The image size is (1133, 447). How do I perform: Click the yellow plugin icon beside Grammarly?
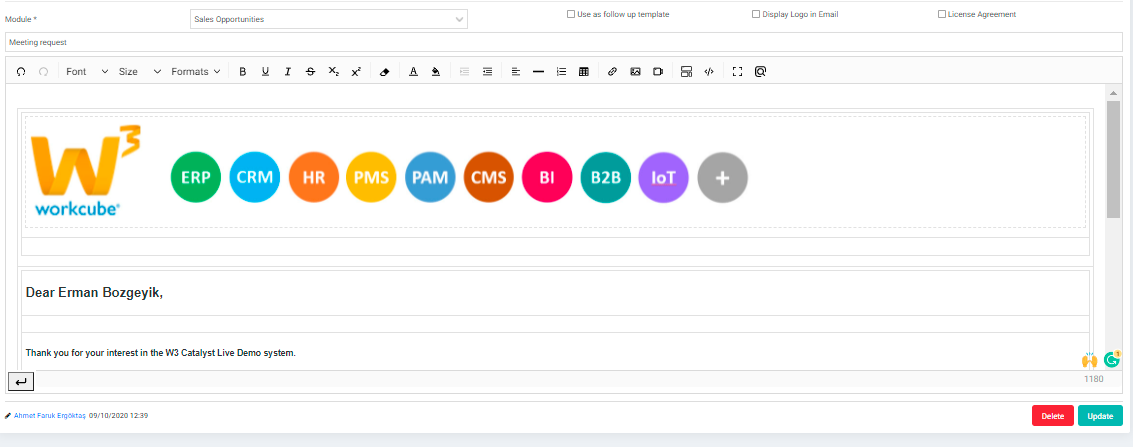[1090, 360]
